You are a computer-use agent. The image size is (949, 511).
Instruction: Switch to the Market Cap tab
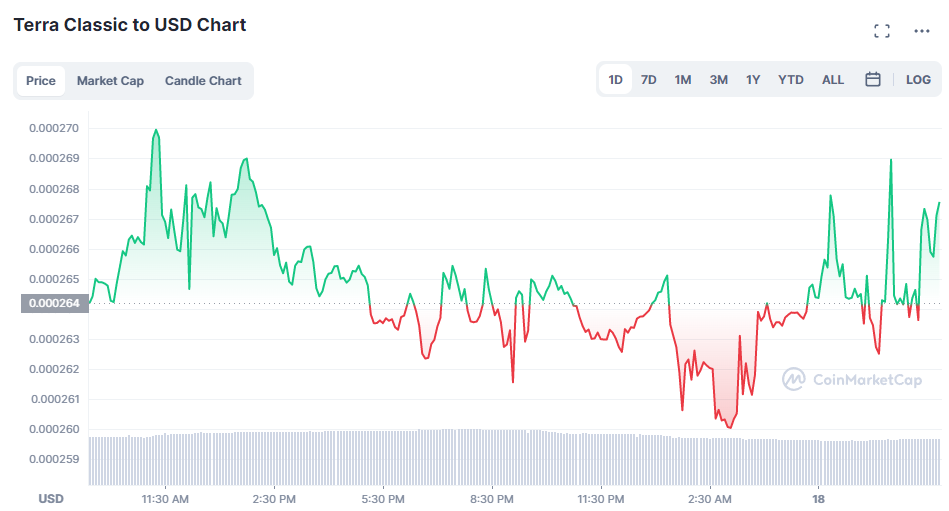point(110,81)
